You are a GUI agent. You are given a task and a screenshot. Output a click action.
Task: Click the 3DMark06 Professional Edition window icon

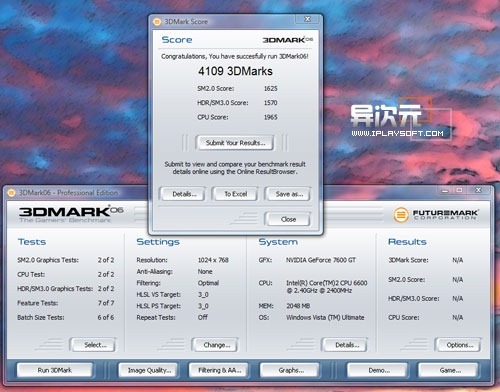point(11,193)
